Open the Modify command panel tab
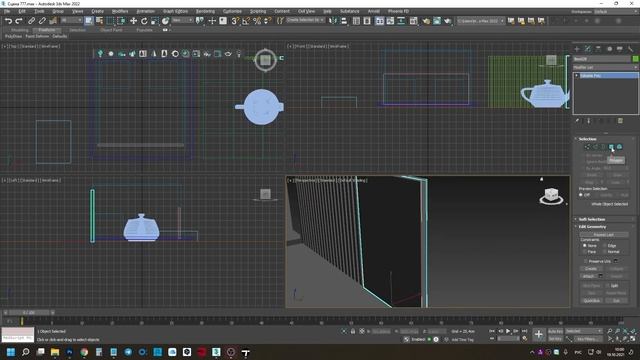This screenshot has width=640, height=360. click(587, 49)
